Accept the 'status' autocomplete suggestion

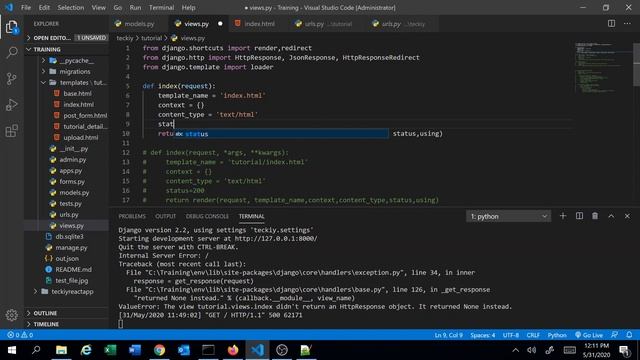[x=281, y=133]
